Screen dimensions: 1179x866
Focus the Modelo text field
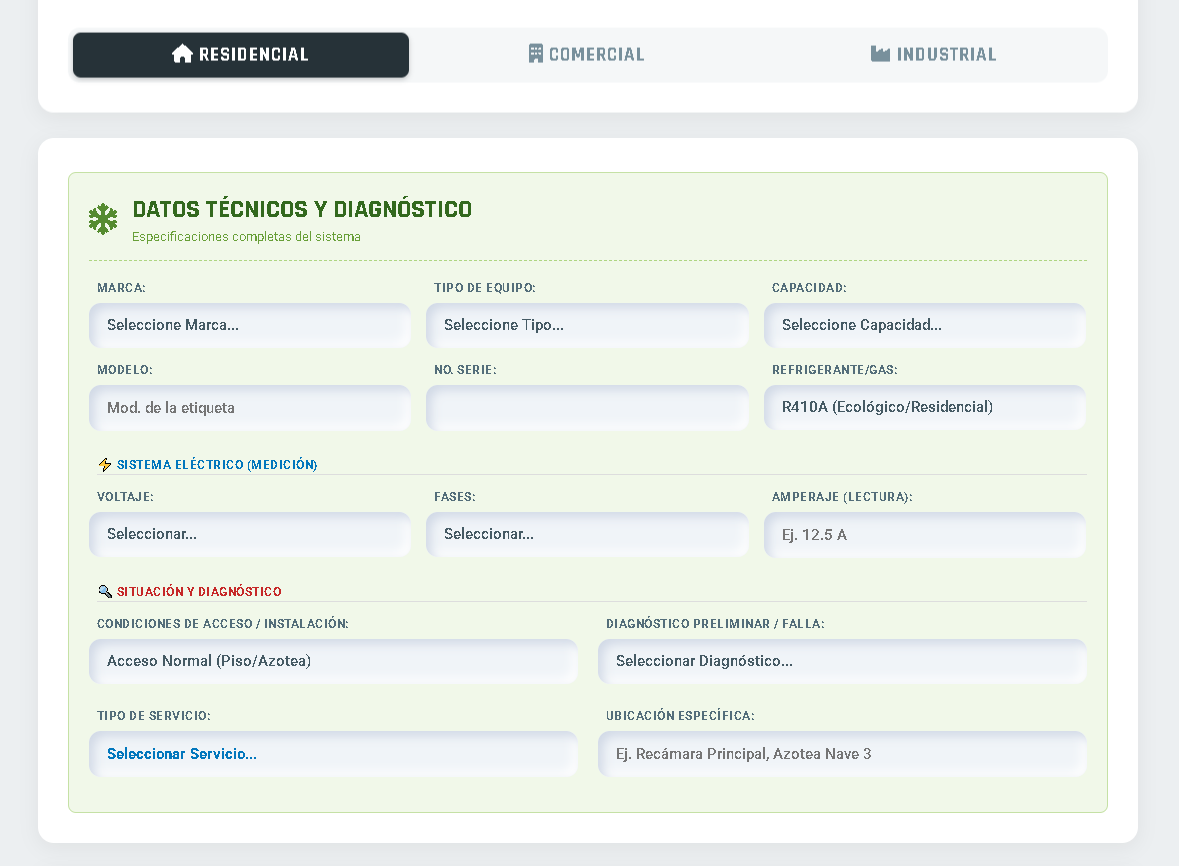tap(249, 408)
